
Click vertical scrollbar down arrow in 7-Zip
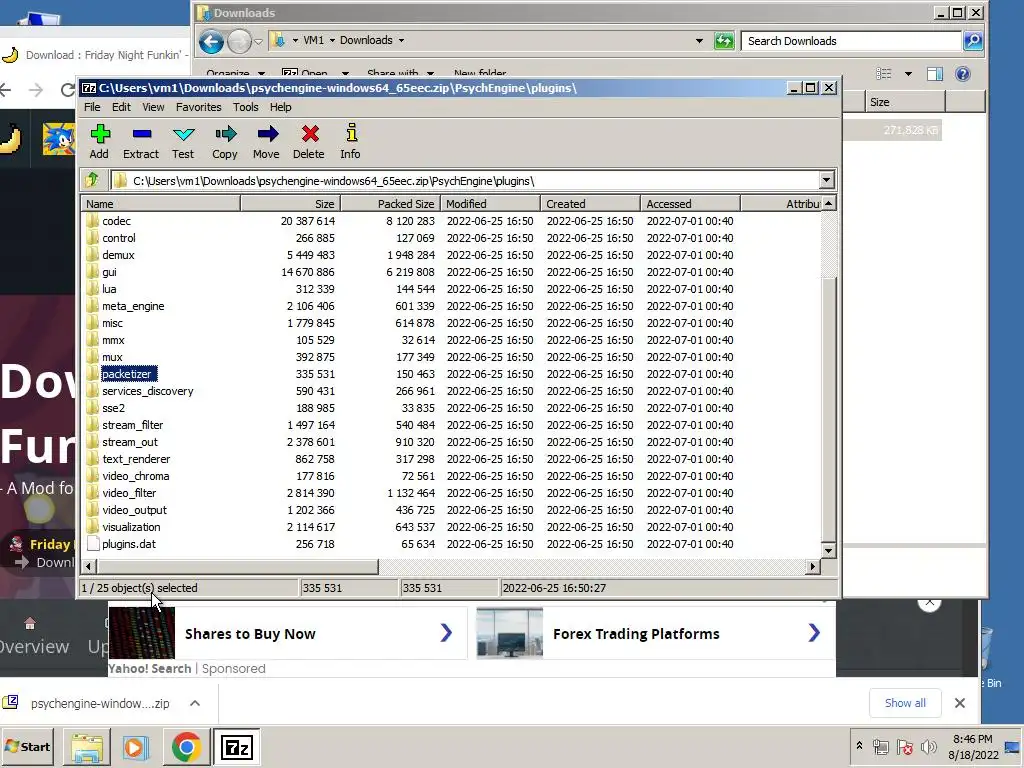click(828, 550)
